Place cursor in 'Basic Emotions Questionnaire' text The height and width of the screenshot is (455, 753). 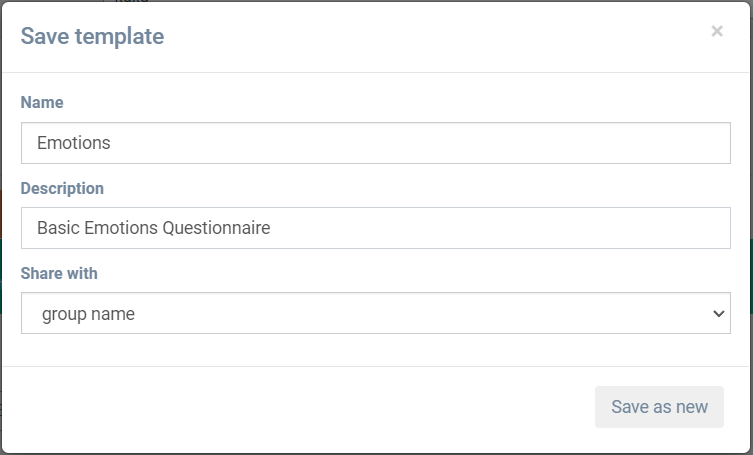[x=153, y=228]
